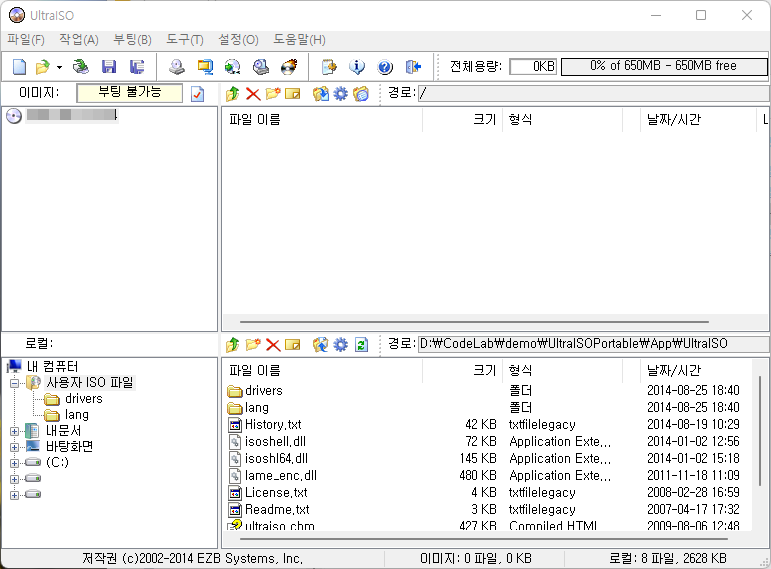The image size is (771, 569).
Task: Click the local pane Refresh icon
Action: tap(361, 345)
